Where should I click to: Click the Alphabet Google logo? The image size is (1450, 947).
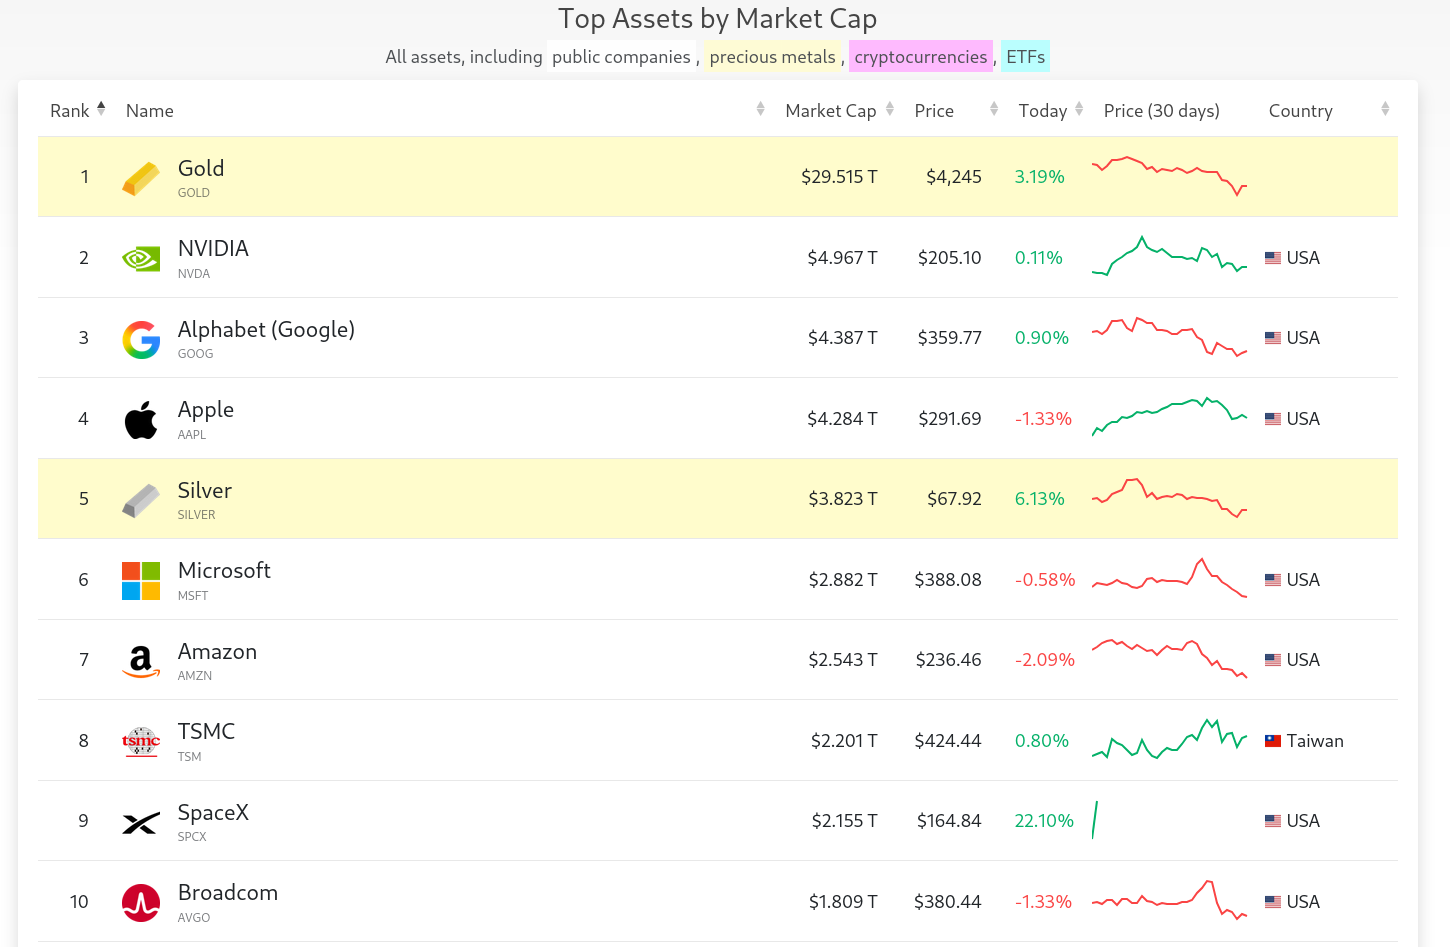[141, 340]
